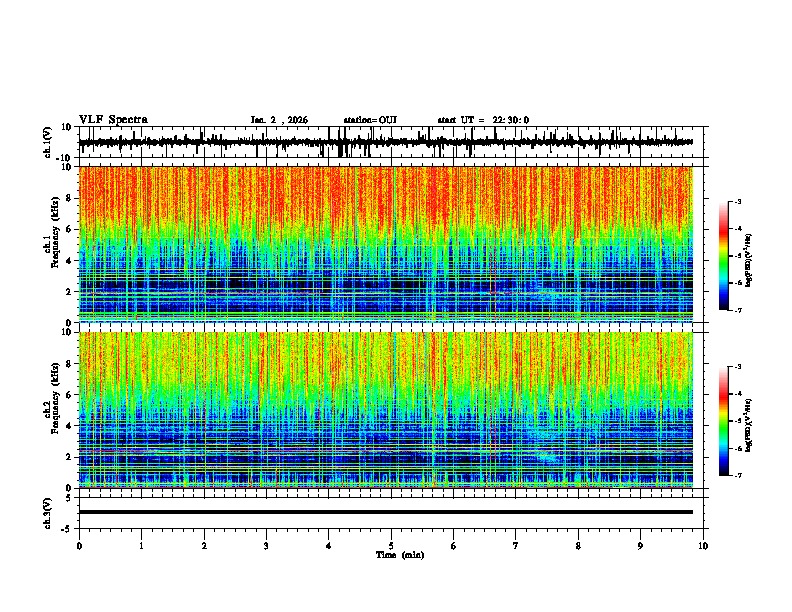Select the ch.2 "Frequency (kHz)" axis label

(55, 398)
